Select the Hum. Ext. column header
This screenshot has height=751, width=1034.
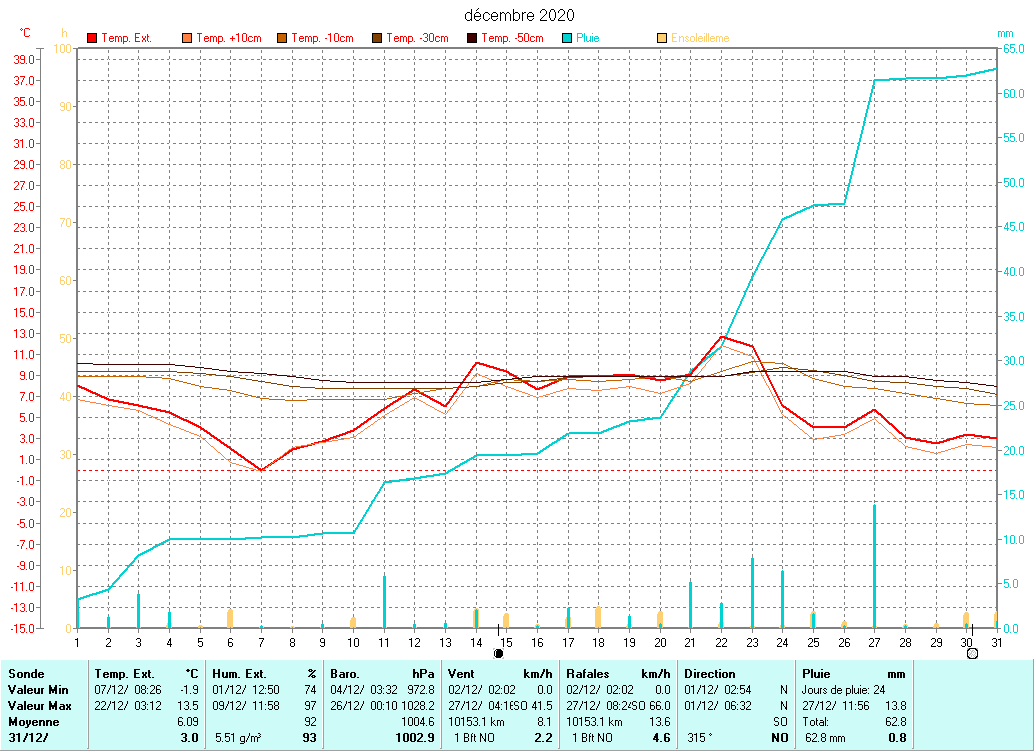(x=239, y=674)
